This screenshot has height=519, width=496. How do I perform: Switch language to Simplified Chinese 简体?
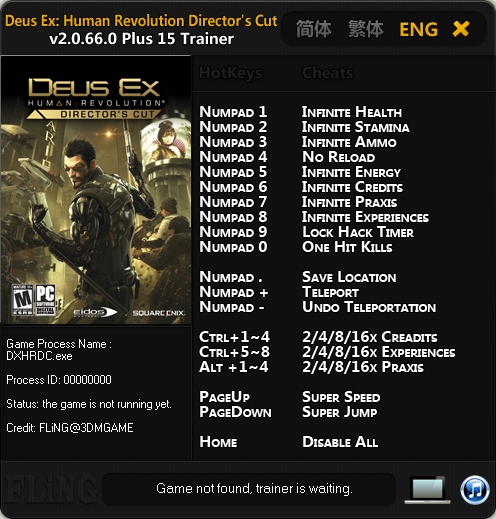314,29
